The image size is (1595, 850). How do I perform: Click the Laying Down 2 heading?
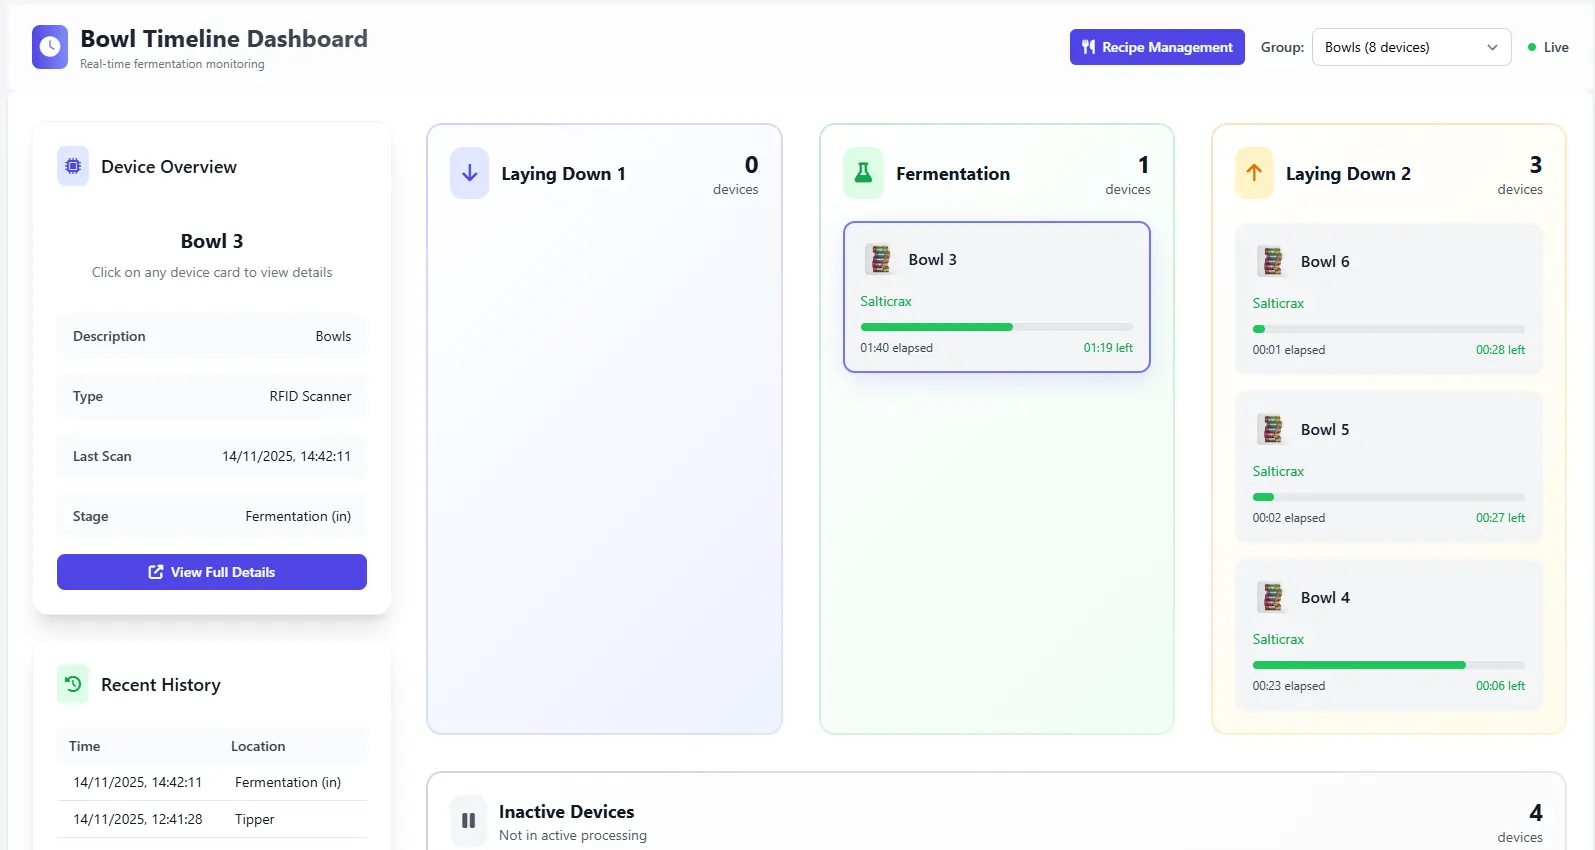1348,173
